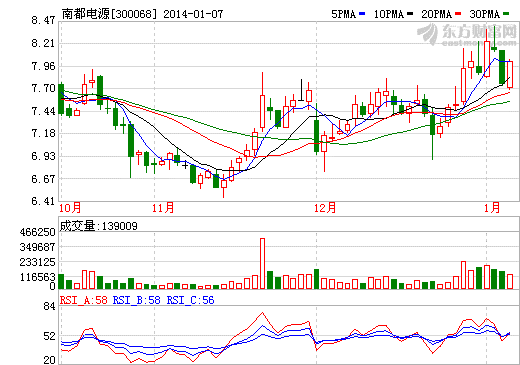Click the 10PMA legend label
The image size is (520, 365).
tap(389, 14)
